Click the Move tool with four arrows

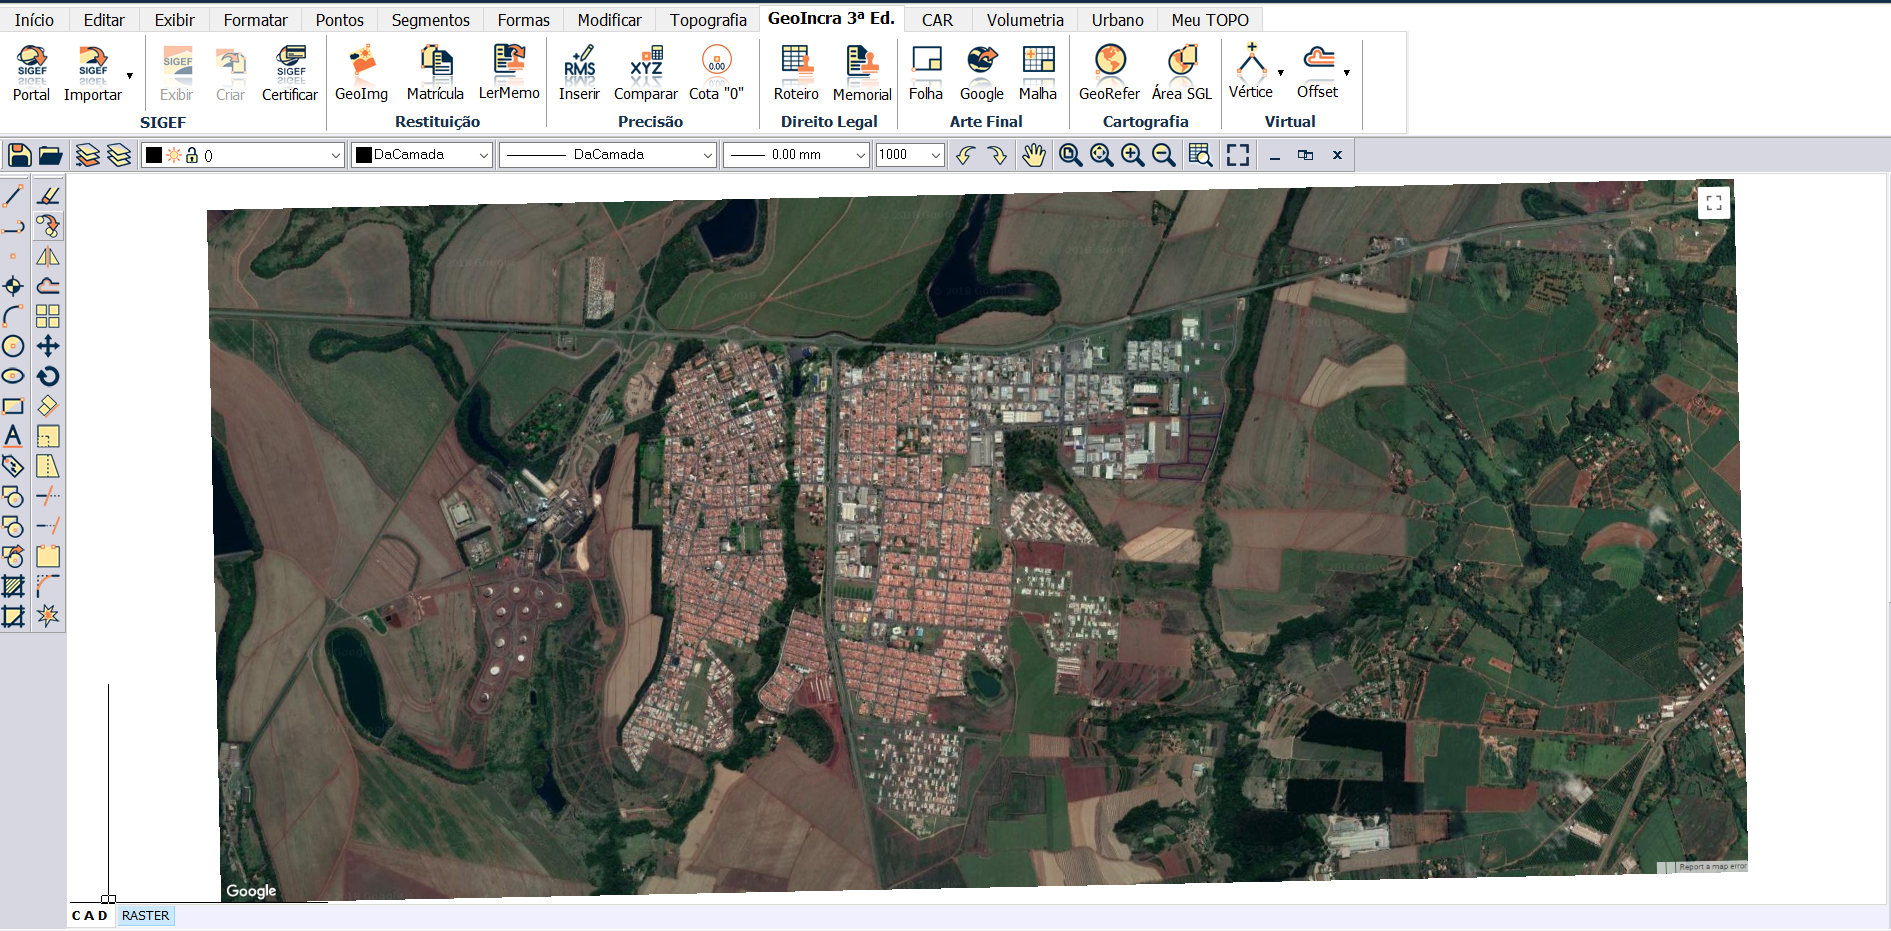click(48, 346)
